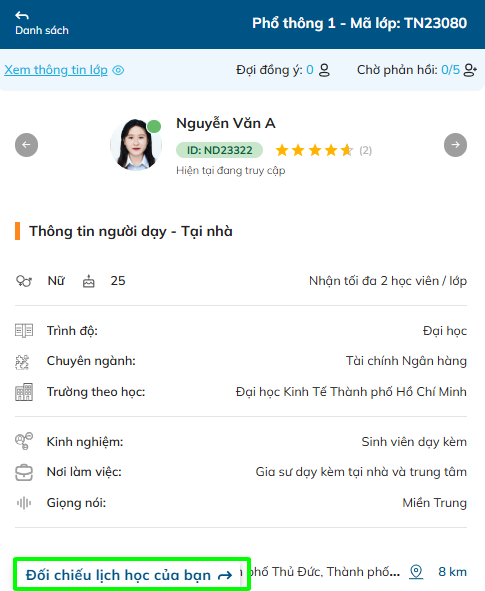Click the five-star rating

pos(314,150)
